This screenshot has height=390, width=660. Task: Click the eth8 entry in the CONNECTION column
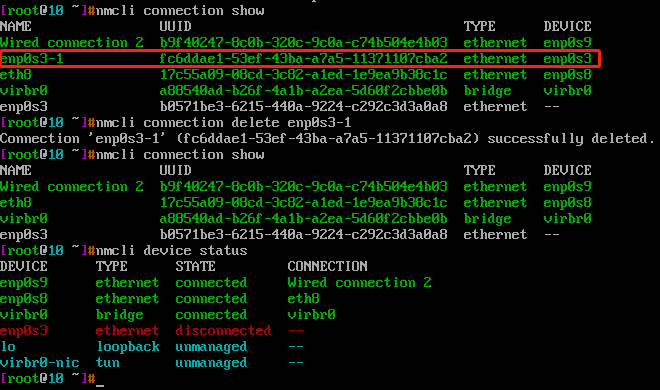coord(303,298)
